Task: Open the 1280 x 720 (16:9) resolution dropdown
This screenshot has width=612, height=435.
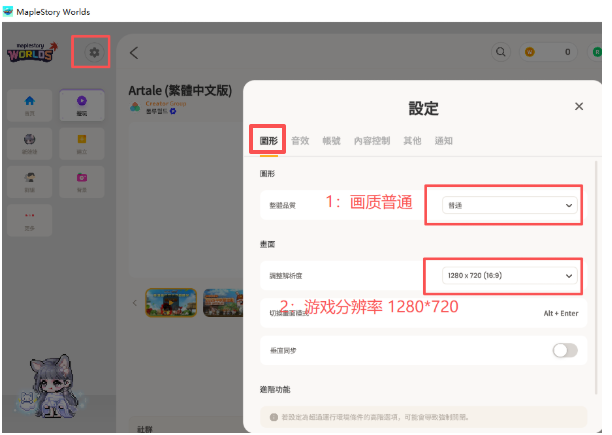Action: (510, 275)
